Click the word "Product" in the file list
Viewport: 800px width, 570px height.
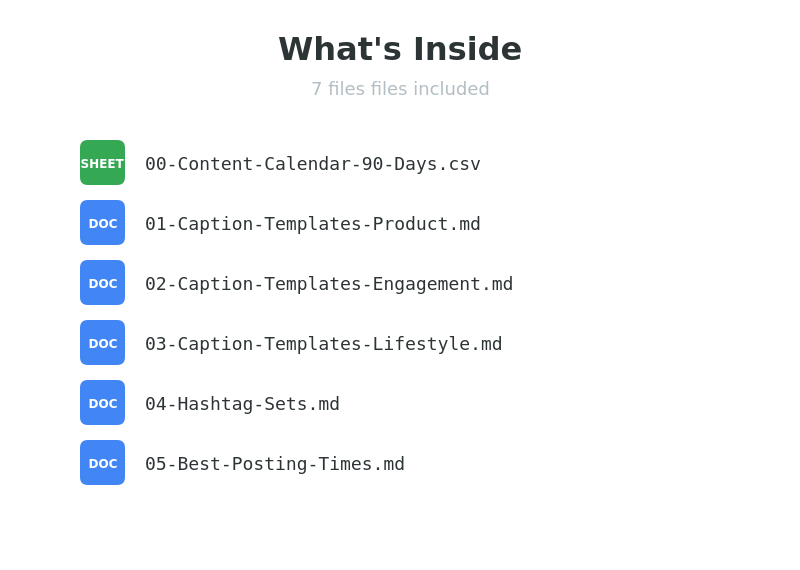(x=410, y=224)
